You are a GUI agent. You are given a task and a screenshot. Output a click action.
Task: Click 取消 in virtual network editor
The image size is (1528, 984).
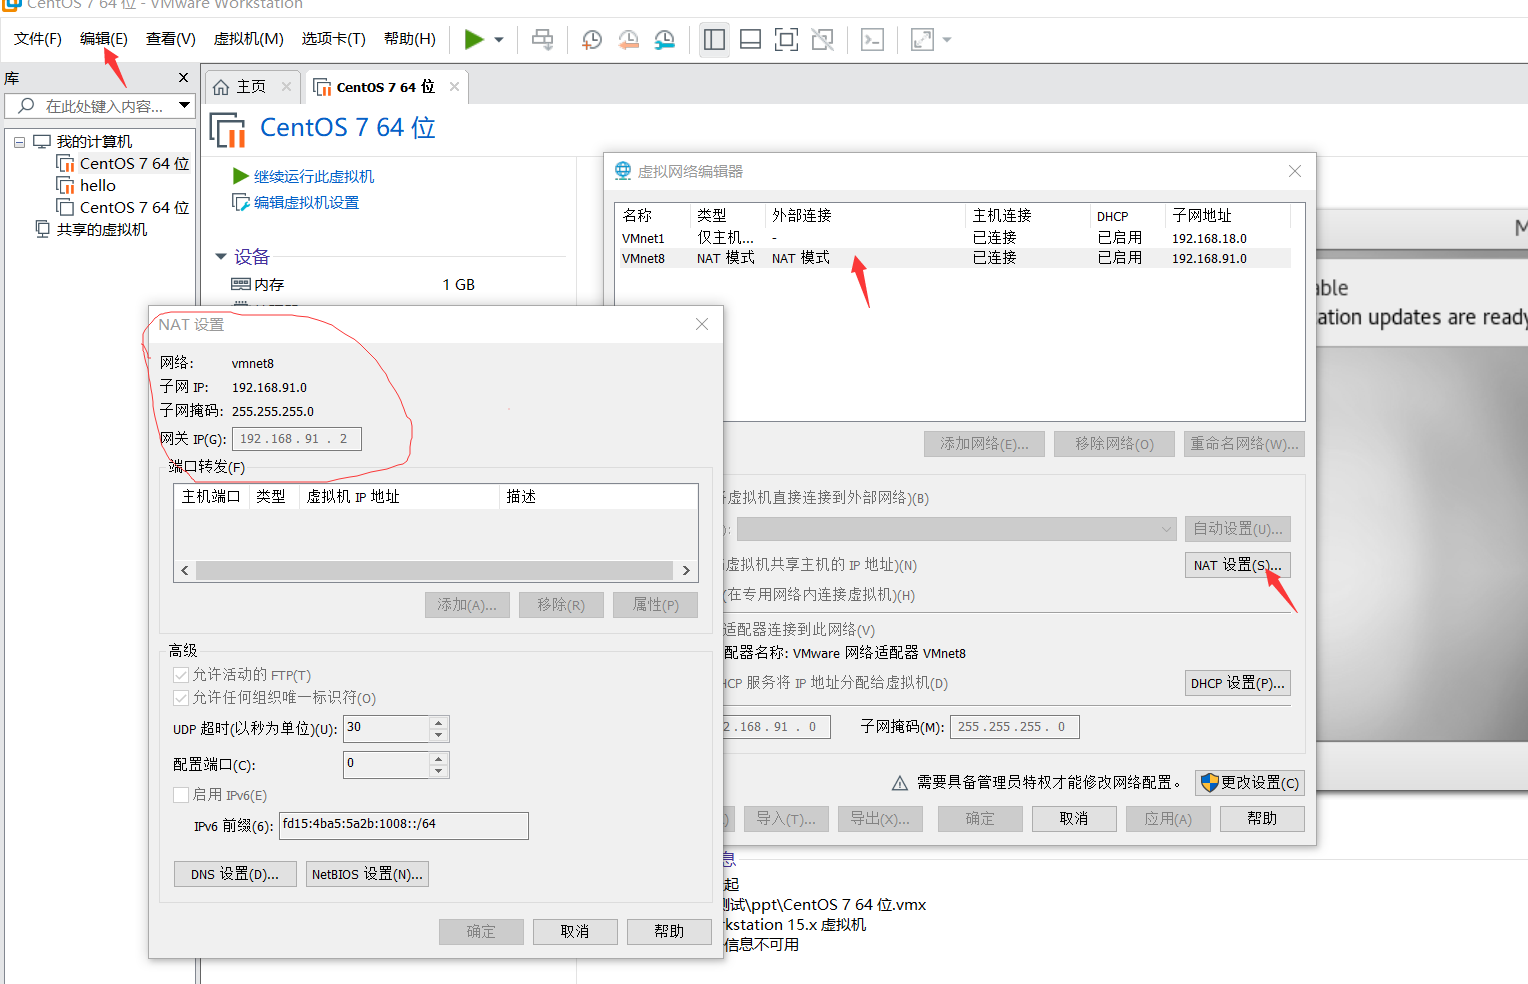pos(1073,819)
